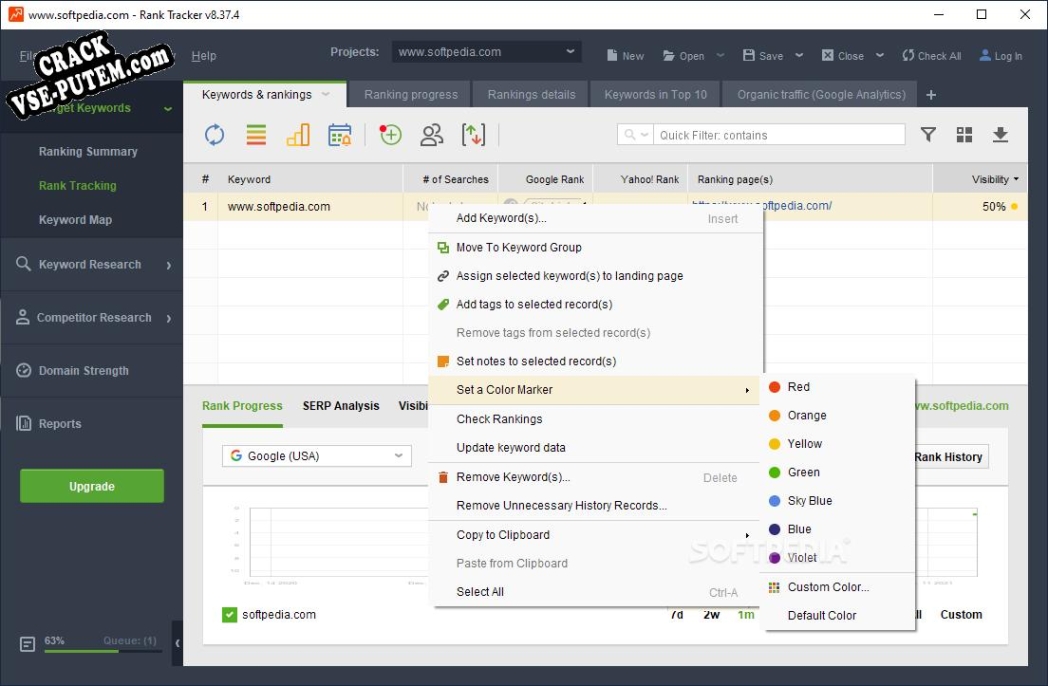
Task: Select the 1m time range
Action: click(746, 614)
